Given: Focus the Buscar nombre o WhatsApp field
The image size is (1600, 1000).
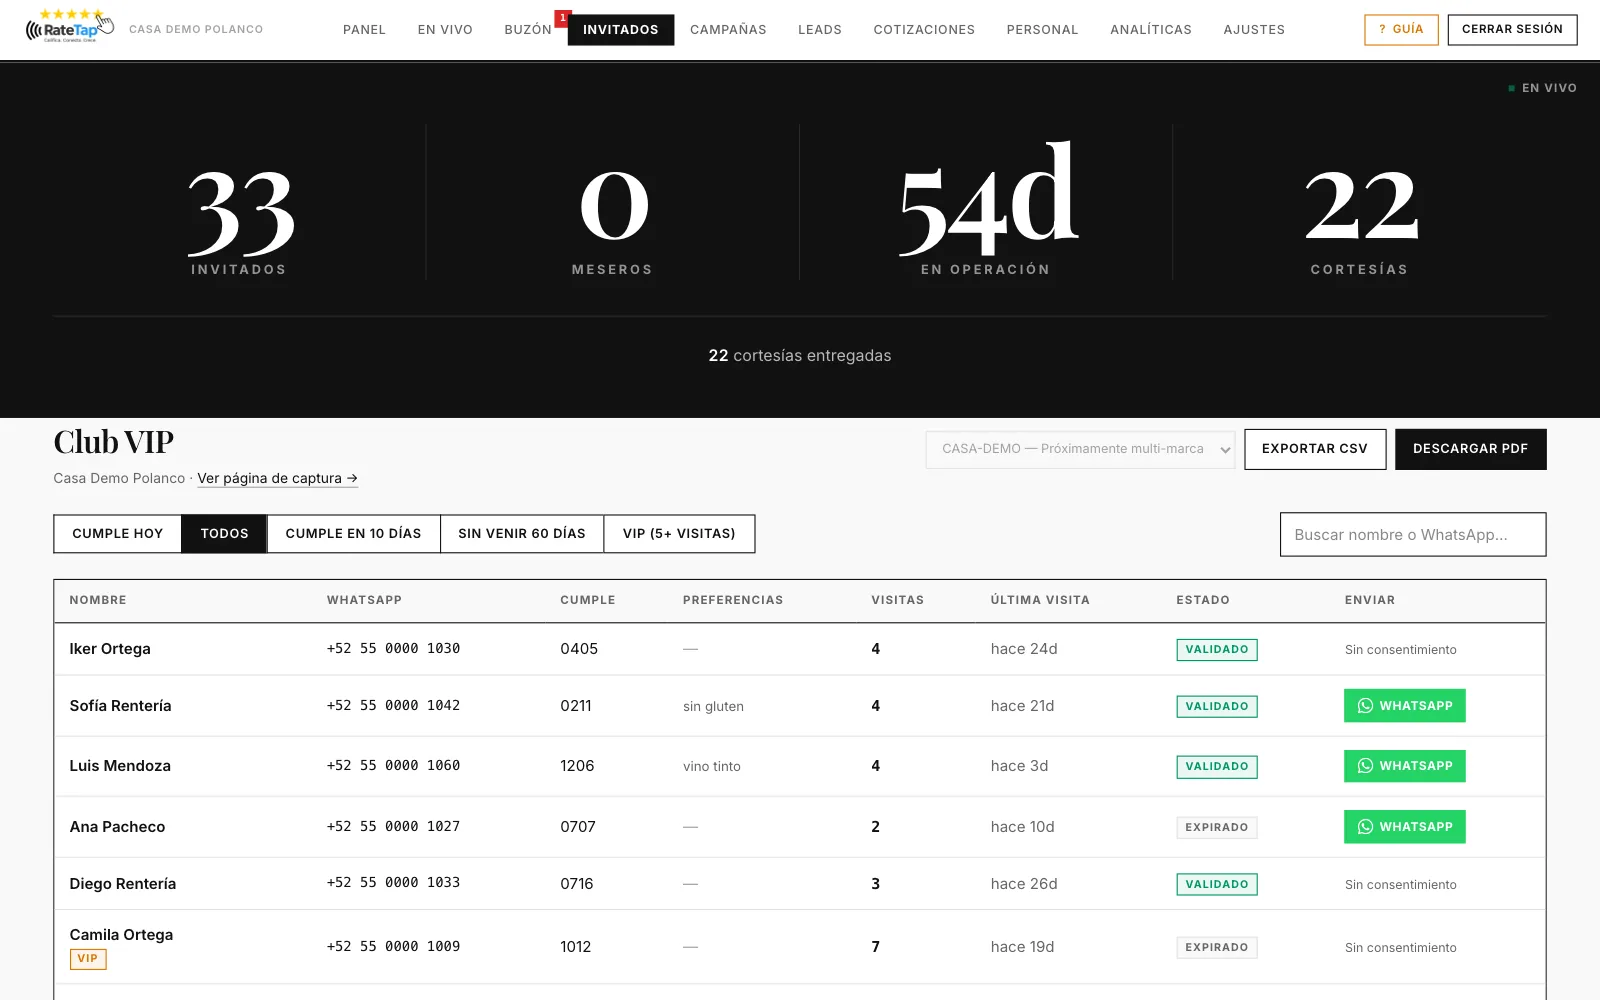Looking at the screenshot, I should click(1413, 535).
